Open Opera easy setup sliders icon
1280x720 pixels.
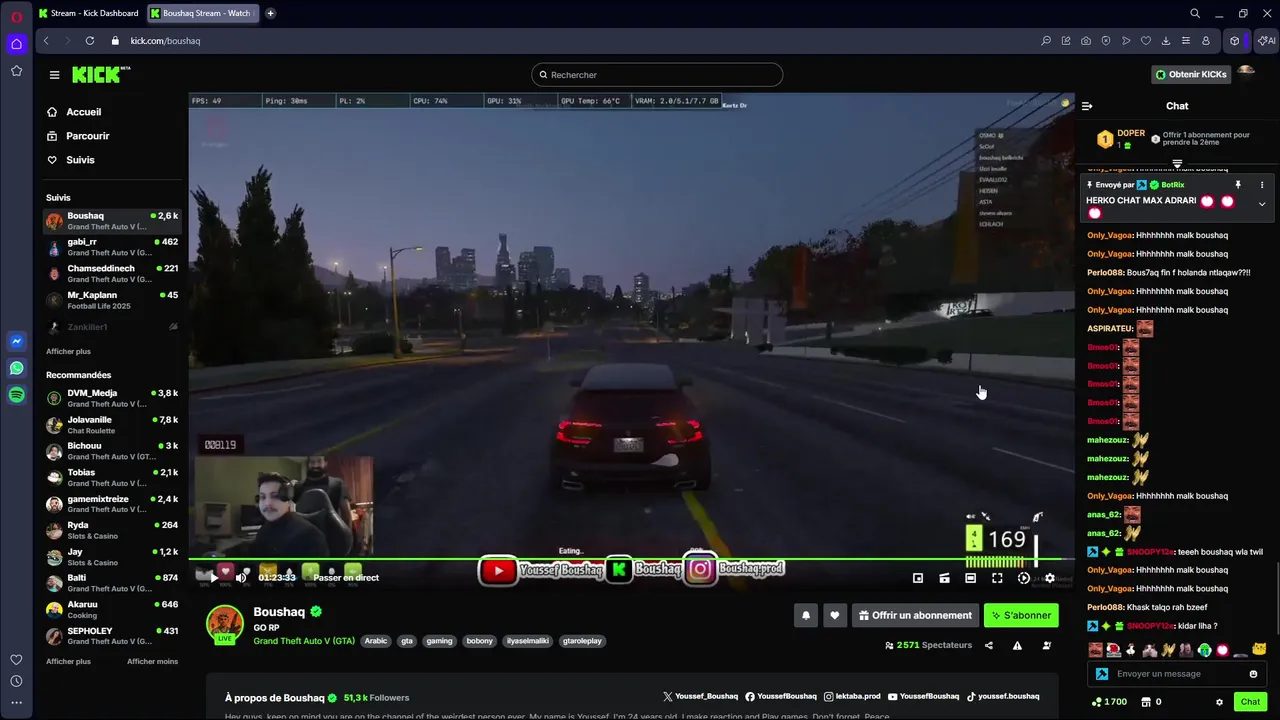(1185, 41)
